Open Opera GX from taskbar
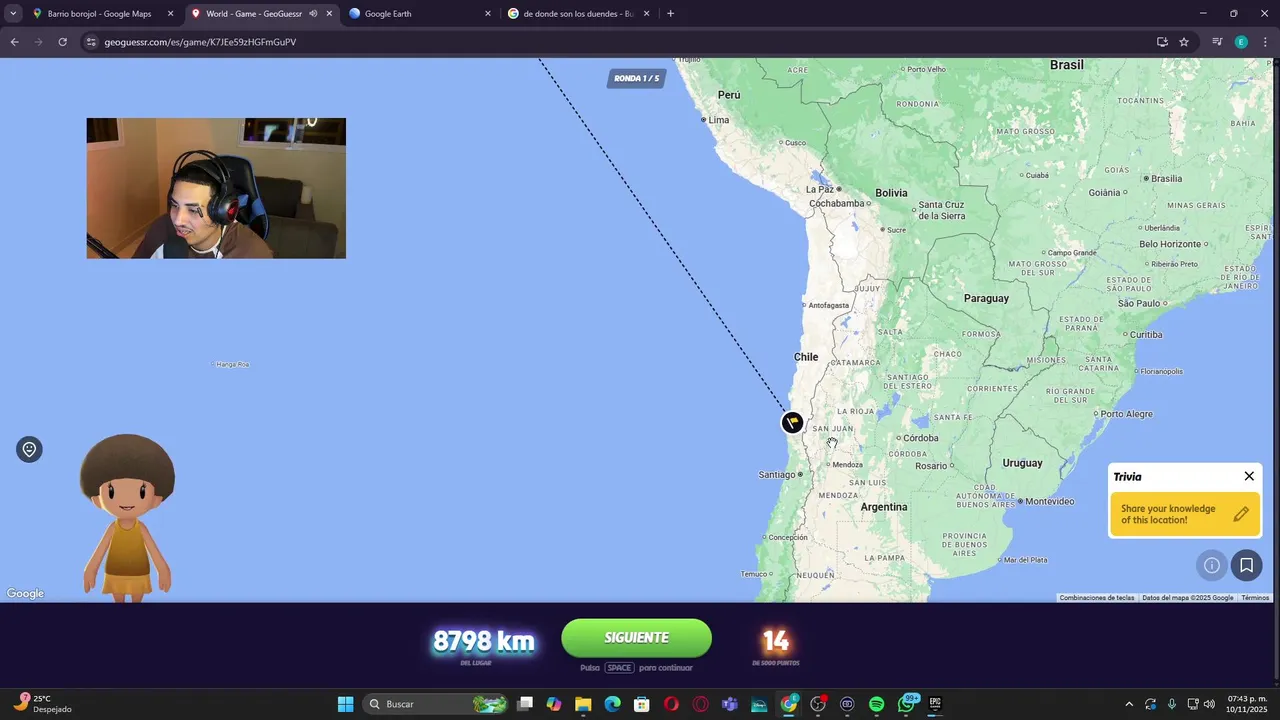Image resolution: width=1280 pixels, height=720 pixels. 700,704
